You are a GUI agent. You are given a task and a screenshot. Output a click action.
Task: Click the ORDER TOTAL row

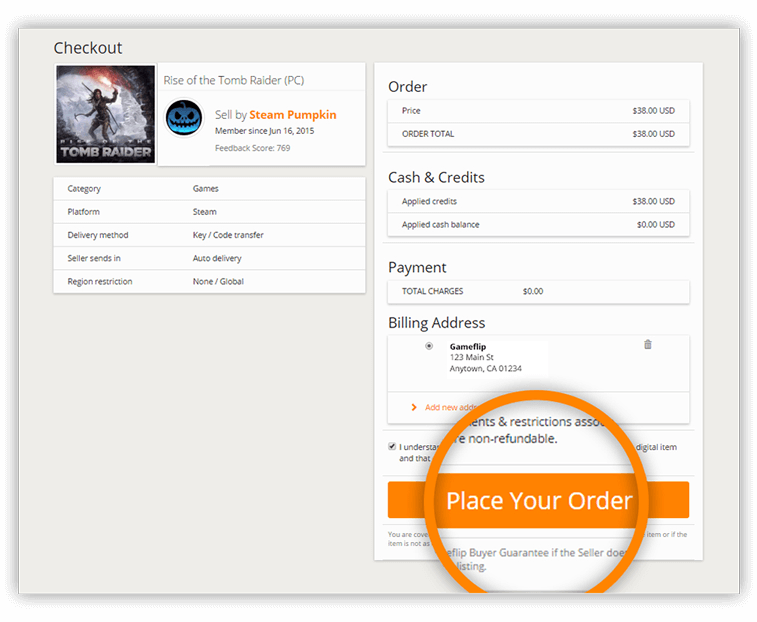(x=538, y=134)
